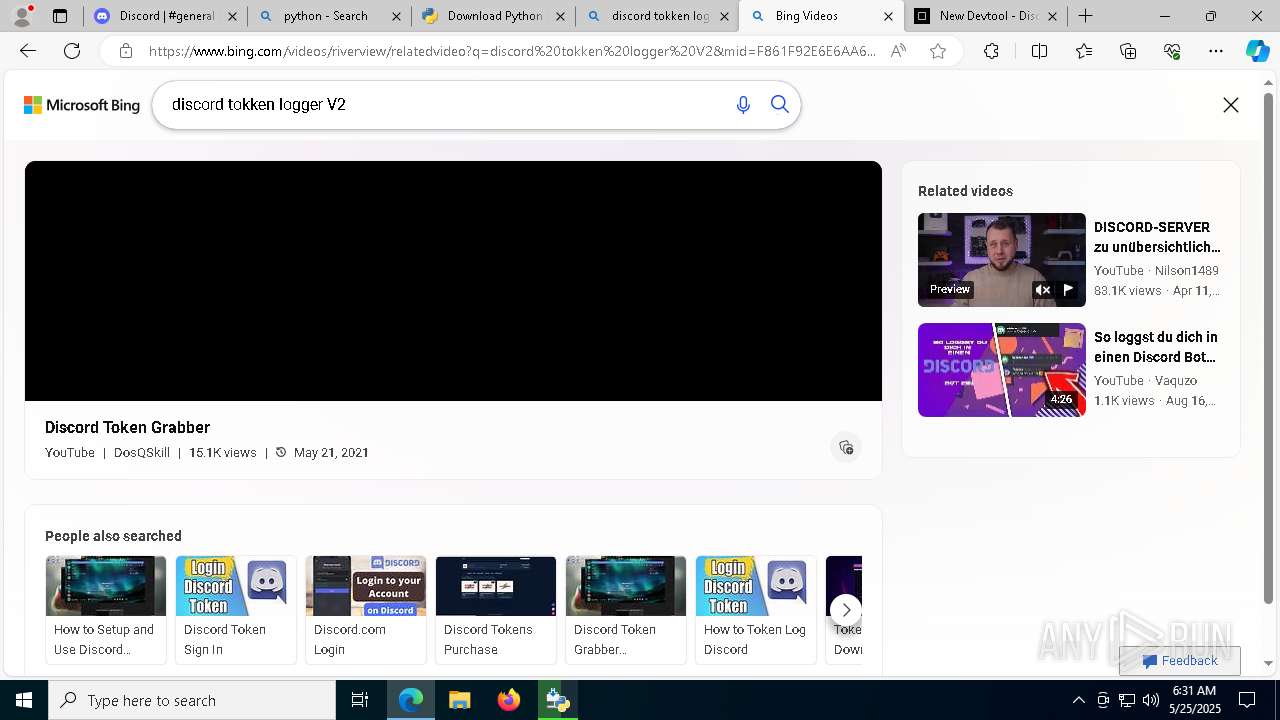1280x720 pixels.
Task: Open the Favorites list icon
Action: pyautogui.click(x=1084, y=51)
